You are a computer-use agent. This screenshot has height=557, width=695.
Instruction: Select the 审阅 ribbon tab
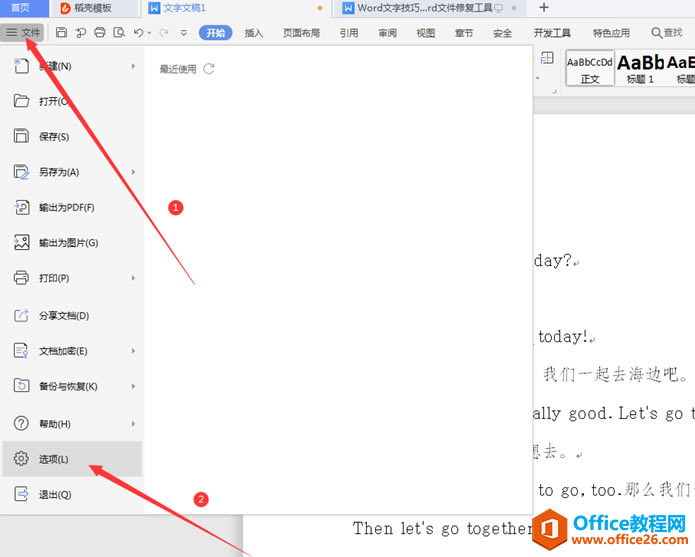387,33
